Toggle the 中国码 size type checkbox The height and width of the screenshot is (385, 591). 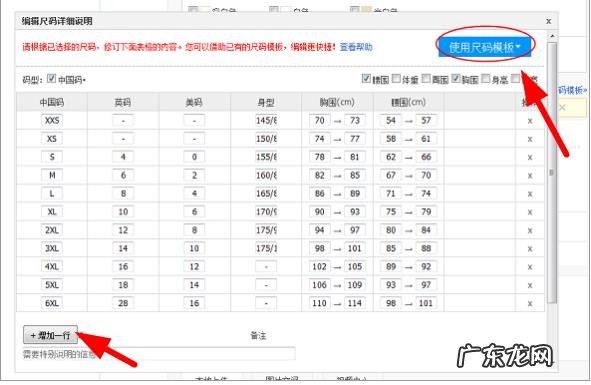[51, 78]
